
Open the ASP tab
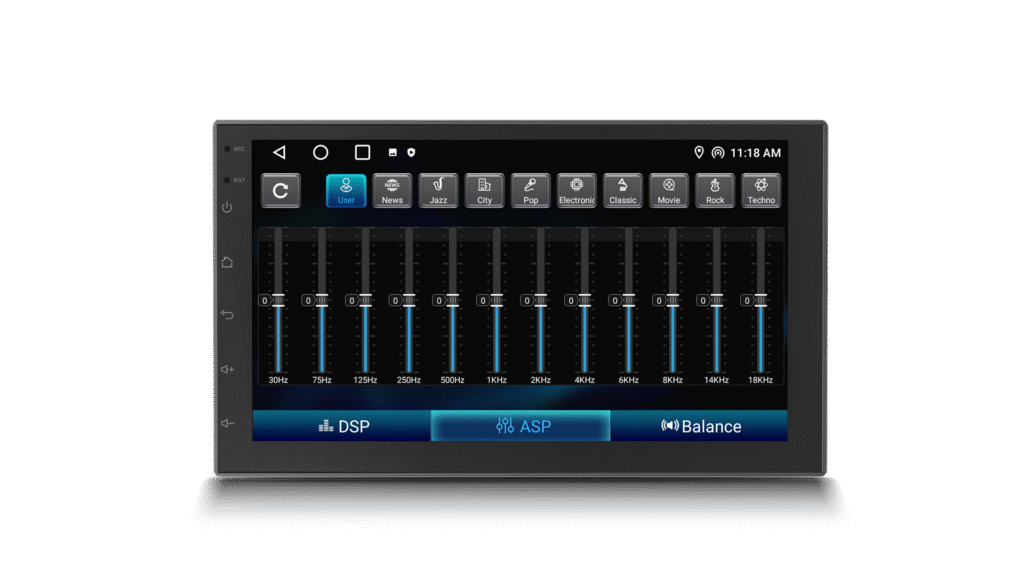tap(520, 426)
